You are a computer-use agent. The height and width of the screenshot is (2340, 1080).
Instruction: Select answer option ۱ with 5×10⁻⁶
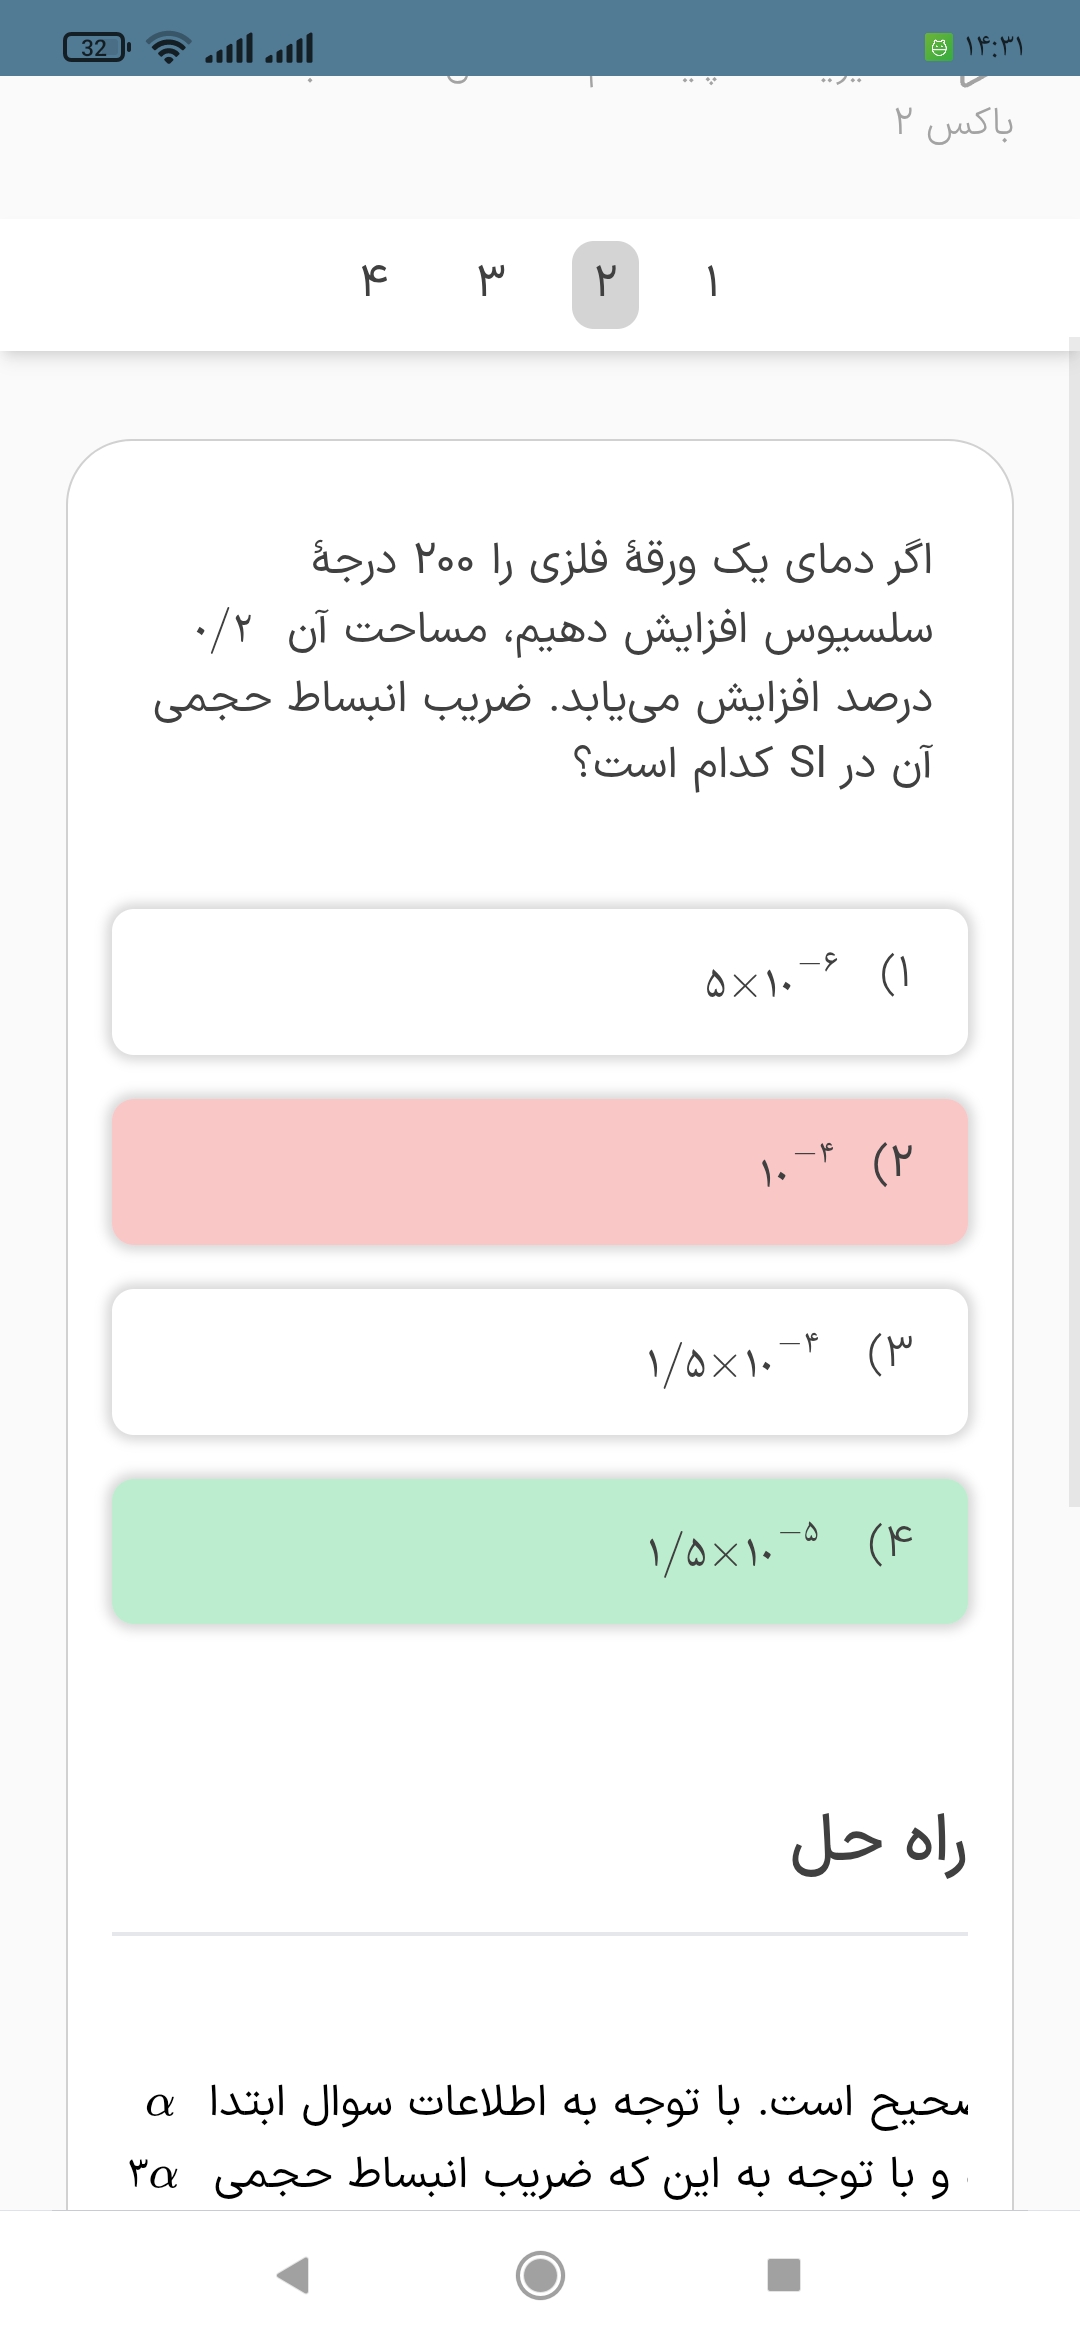click(x=540, y=982)
